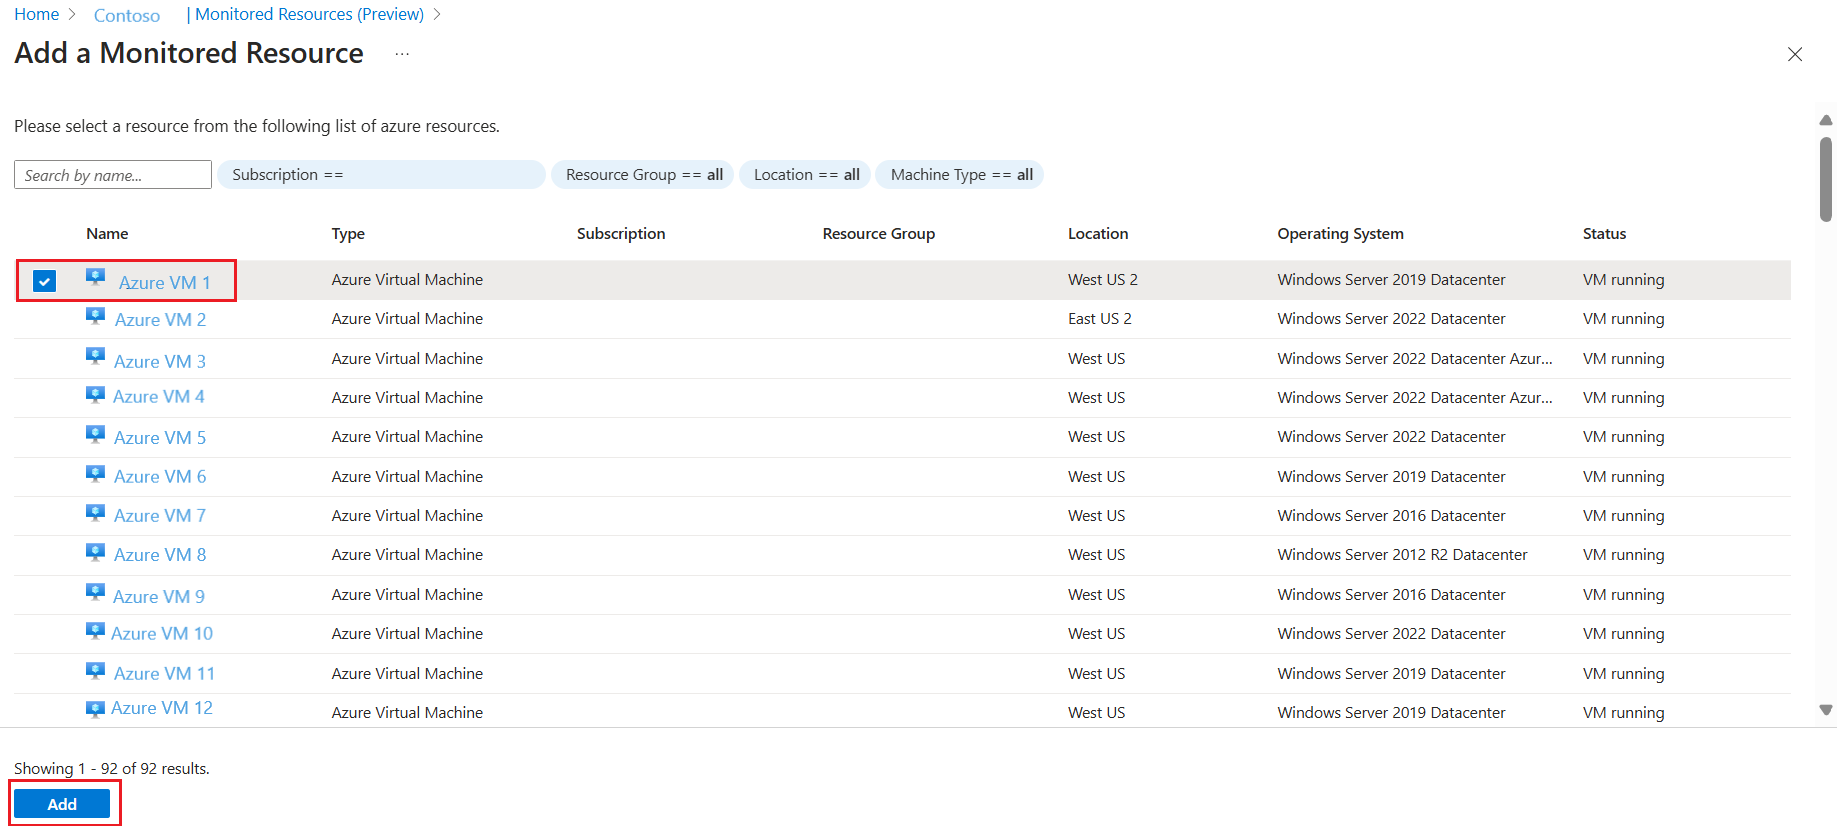Click the Operating System column header

point(1341,234)
